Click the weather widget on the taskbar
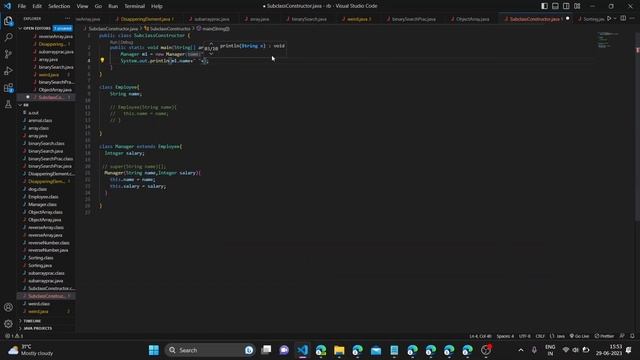 tap(31, 350)
